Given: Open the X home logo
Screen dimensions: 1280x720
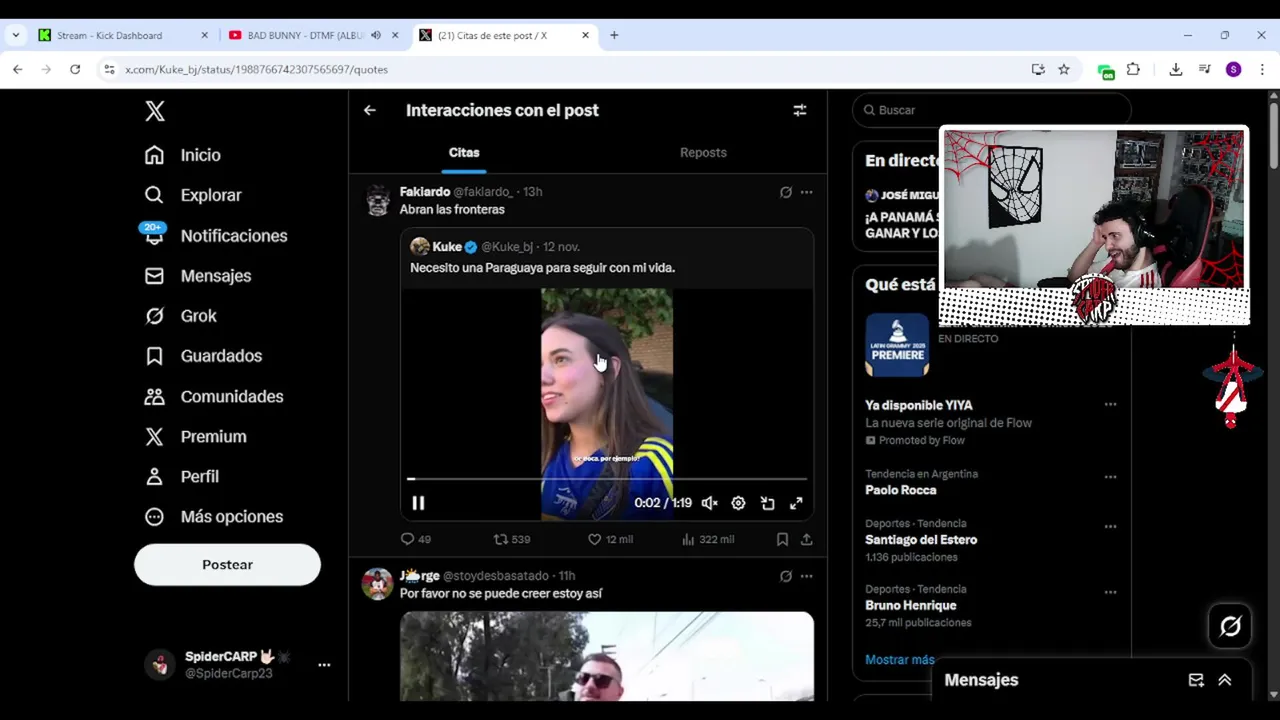Looking at the screenshot, I should pyautogui.click(x=155, y=111).
